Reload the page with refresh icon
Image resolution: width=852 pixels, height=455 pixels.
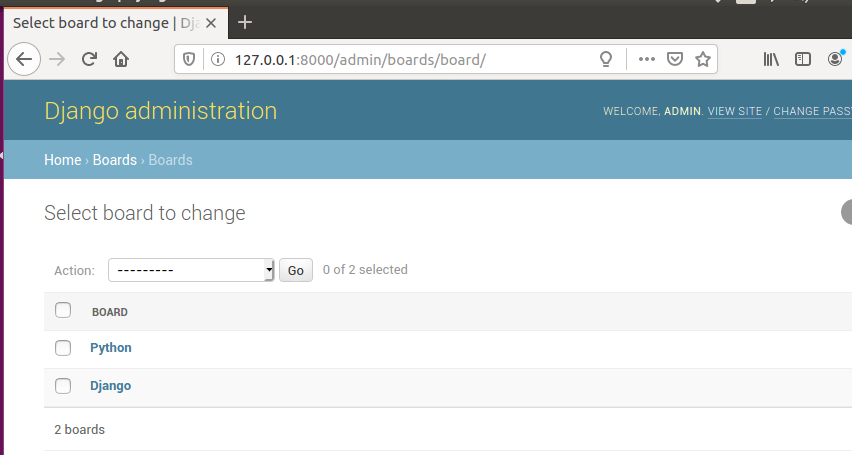89,59
